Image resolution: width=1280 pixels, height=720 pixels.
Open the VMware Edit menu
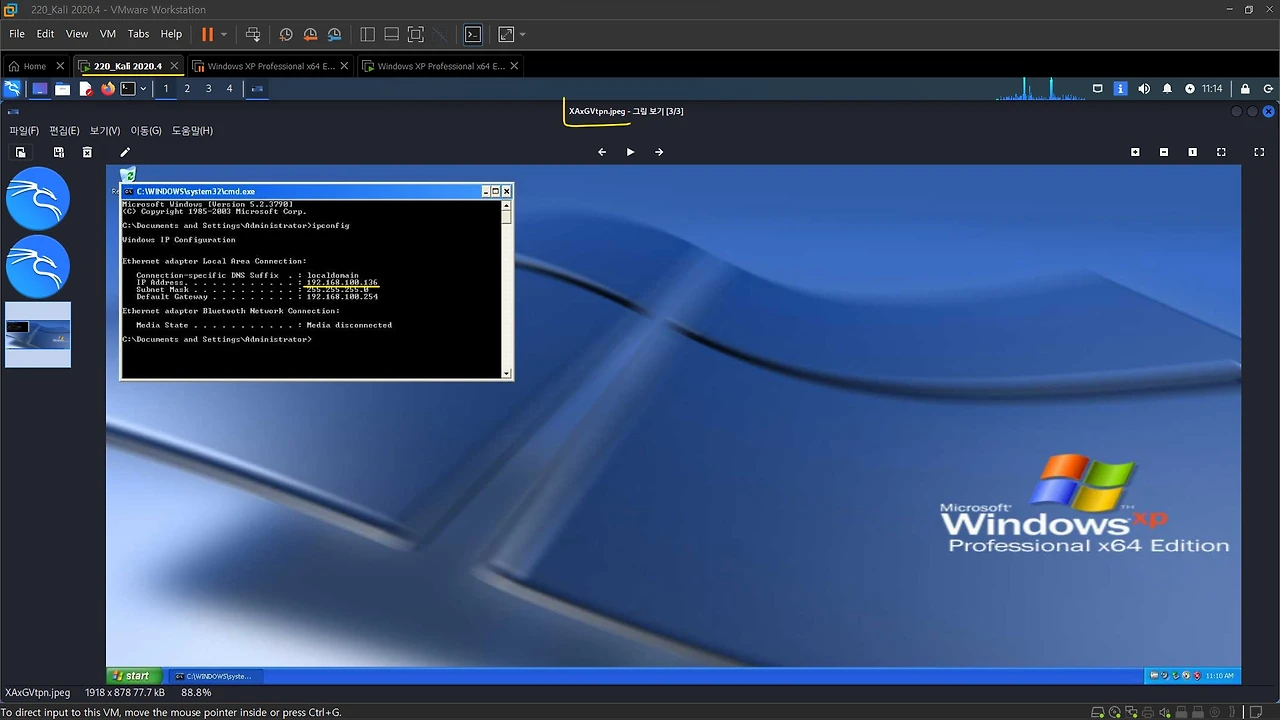tap(46, 34)
